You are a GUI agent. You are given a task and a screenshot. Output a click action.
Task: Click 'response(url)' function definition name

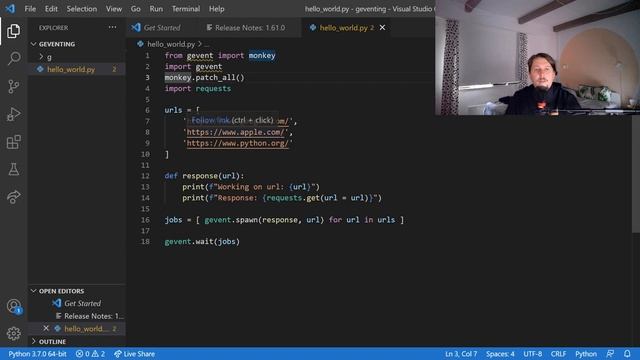(x=211, y=176)
